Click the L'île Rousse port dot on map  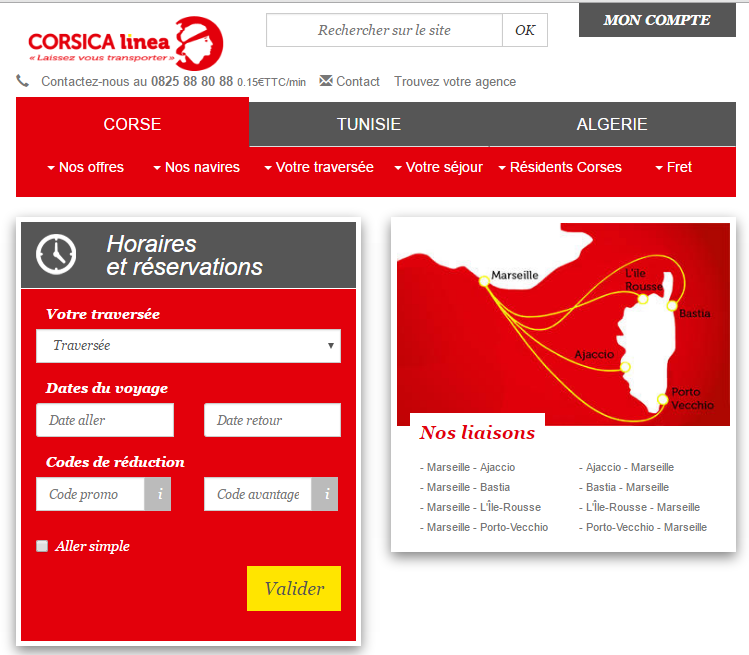(643, 299)
